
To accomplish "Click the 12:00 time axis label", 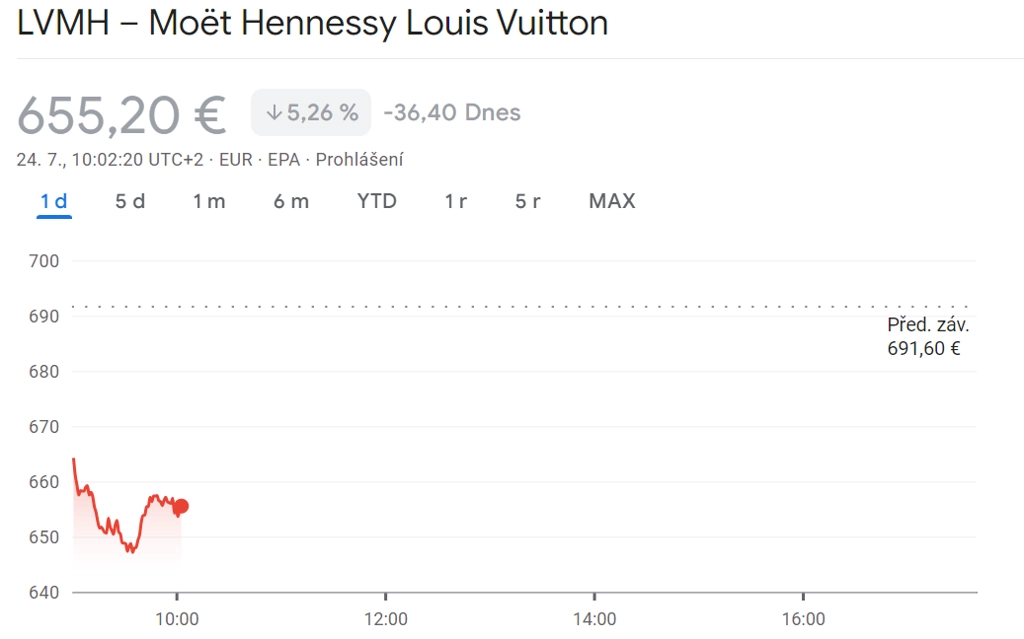I will click(385, 619).
